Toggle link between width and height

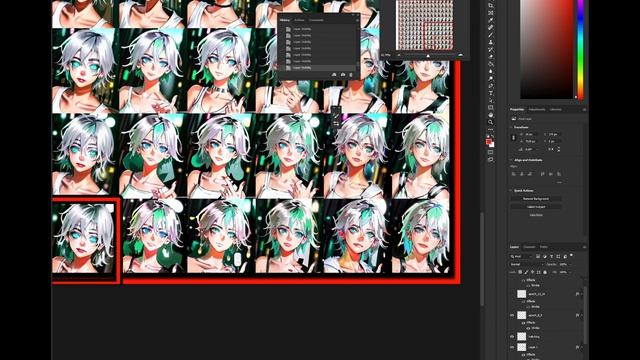click(513, 138)
